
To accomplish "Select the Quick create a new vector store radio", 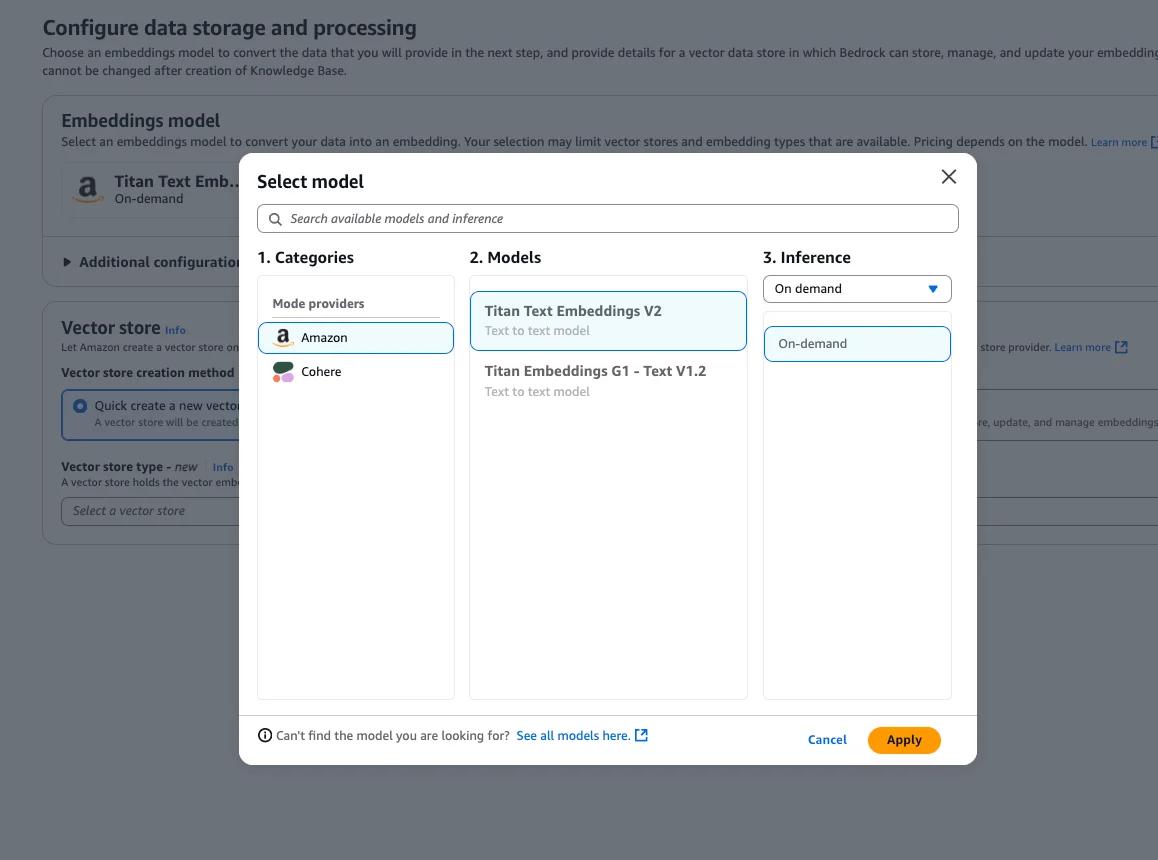I will click(80, 407).
